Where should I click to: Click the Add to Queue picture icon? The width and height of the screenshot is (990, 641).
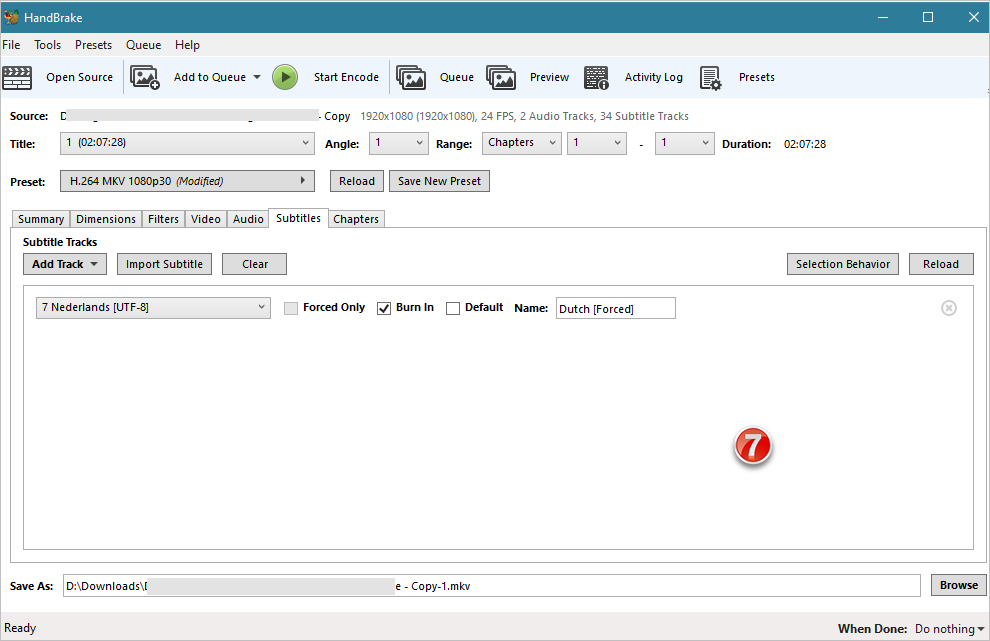[145, 77]
